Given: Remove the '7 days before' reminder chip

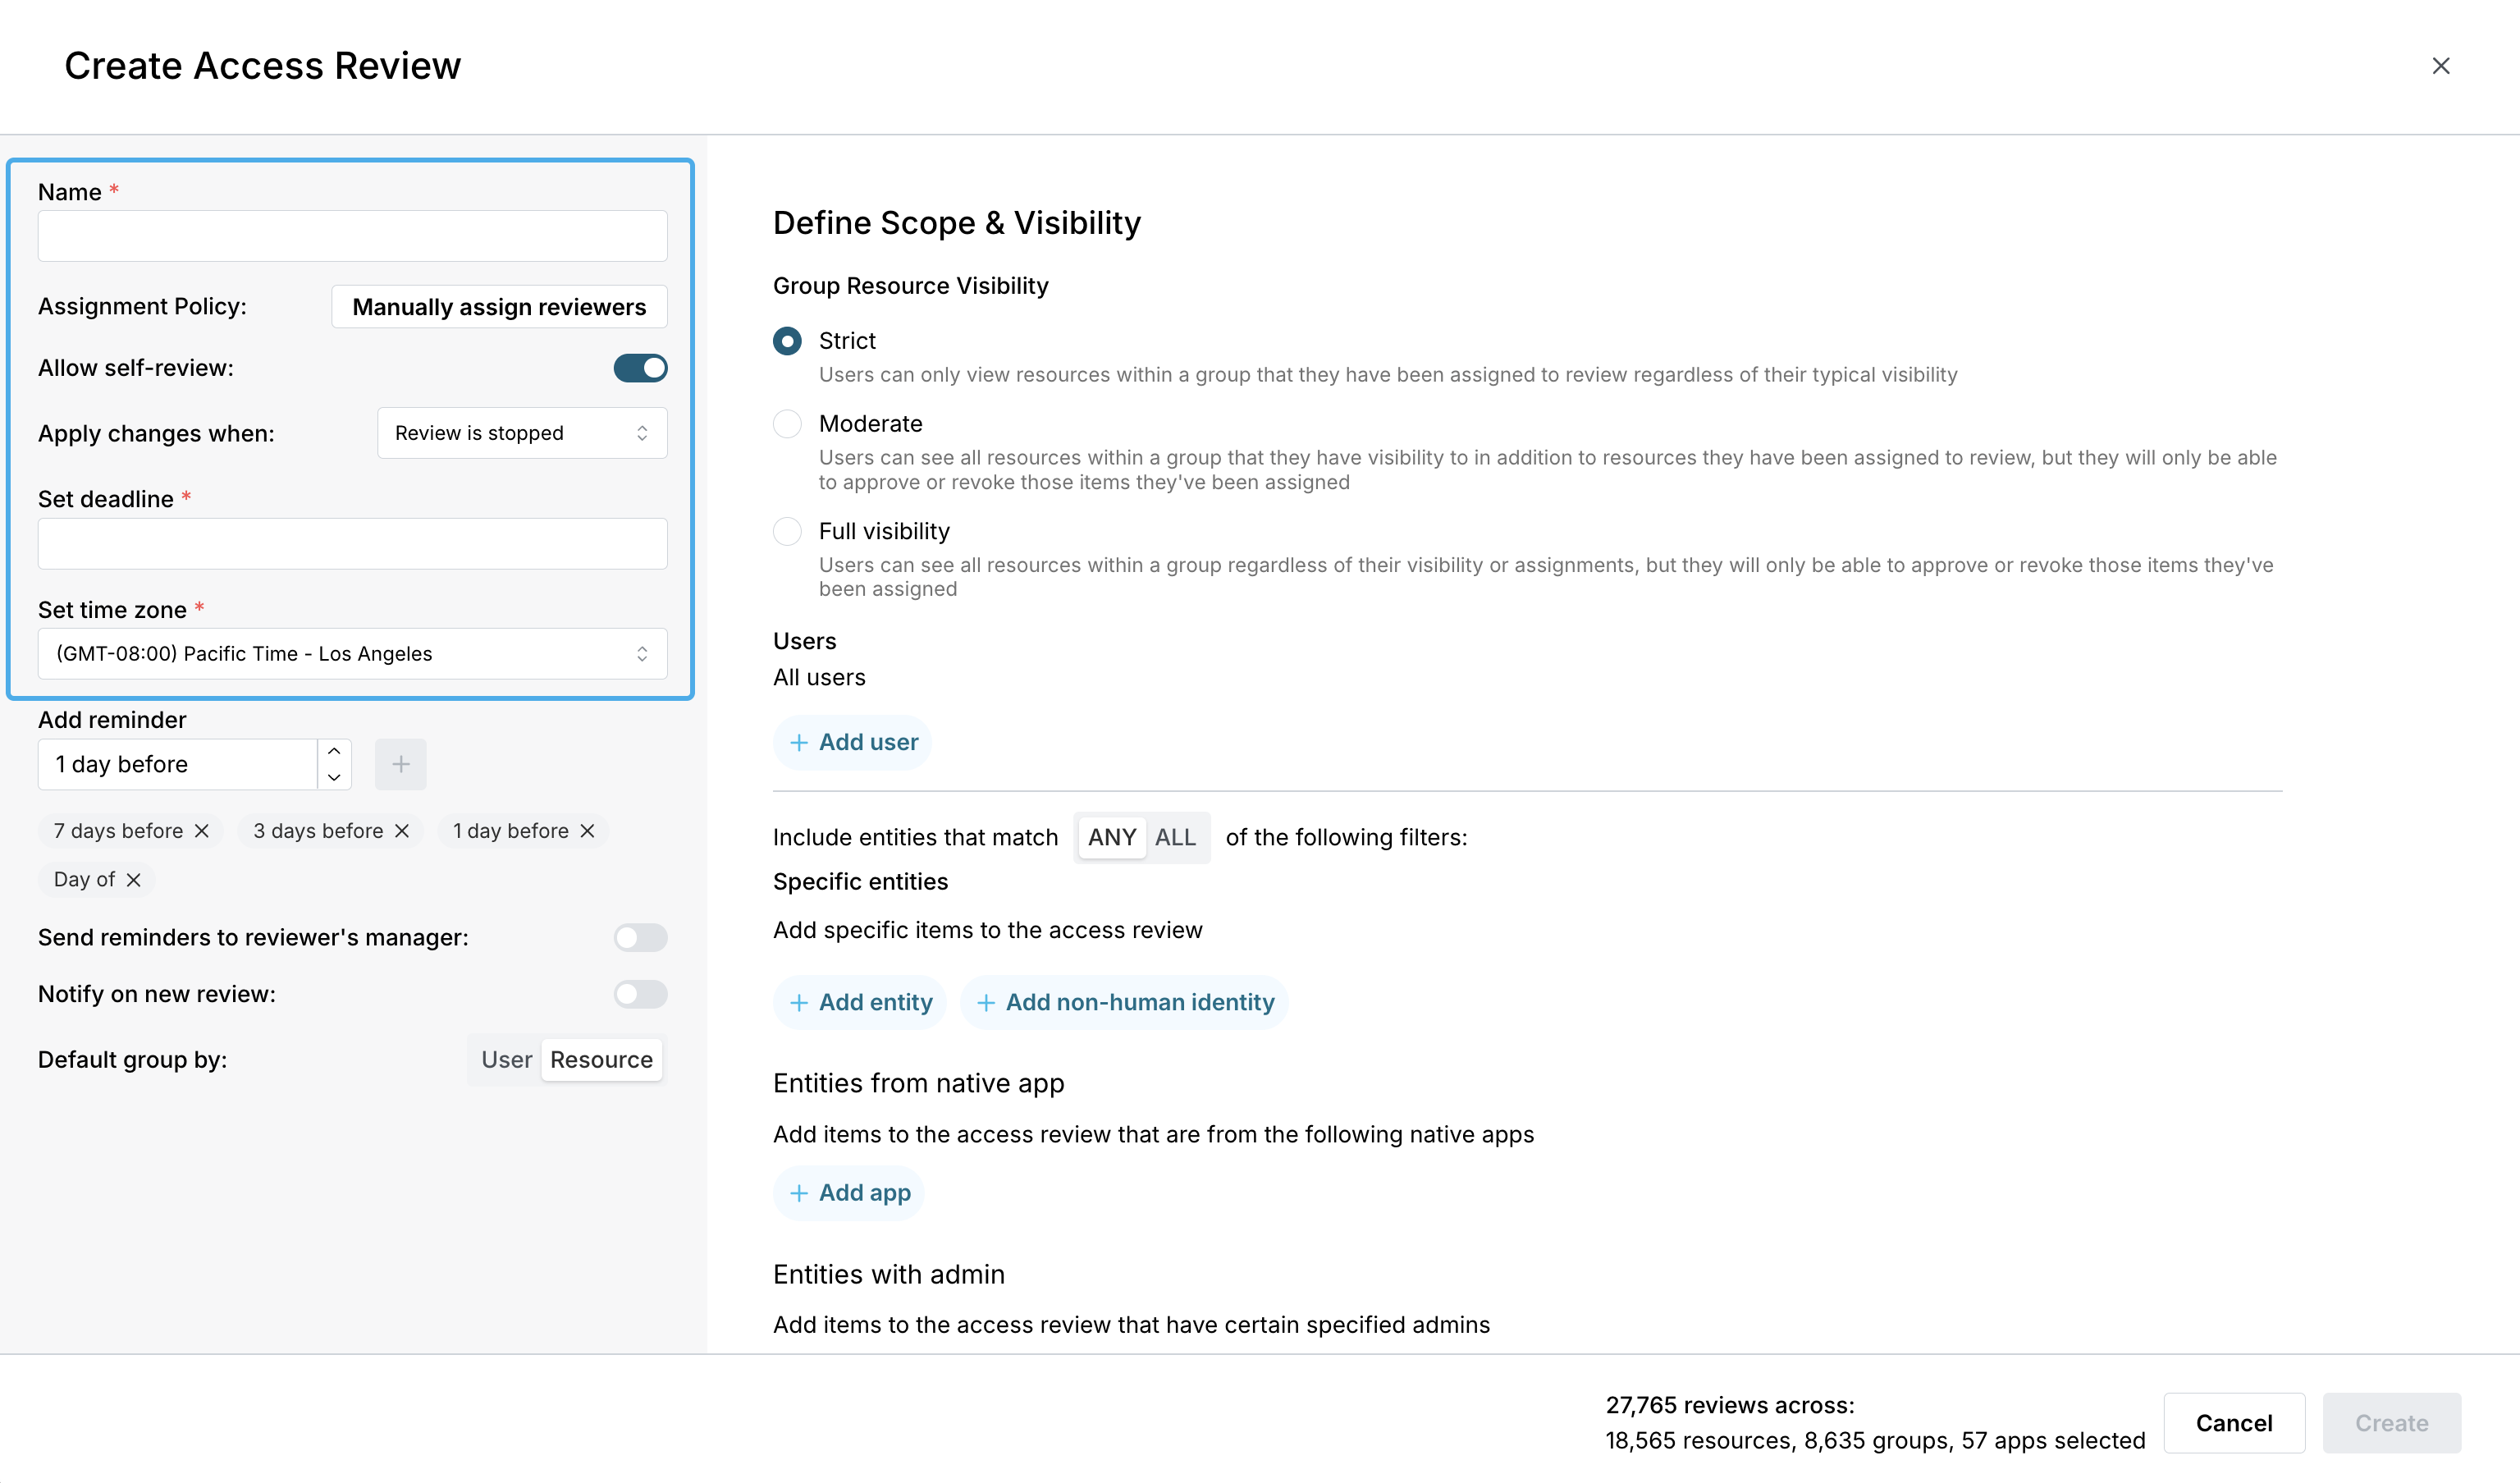Looking at the screenshot, I should (202, 831).
